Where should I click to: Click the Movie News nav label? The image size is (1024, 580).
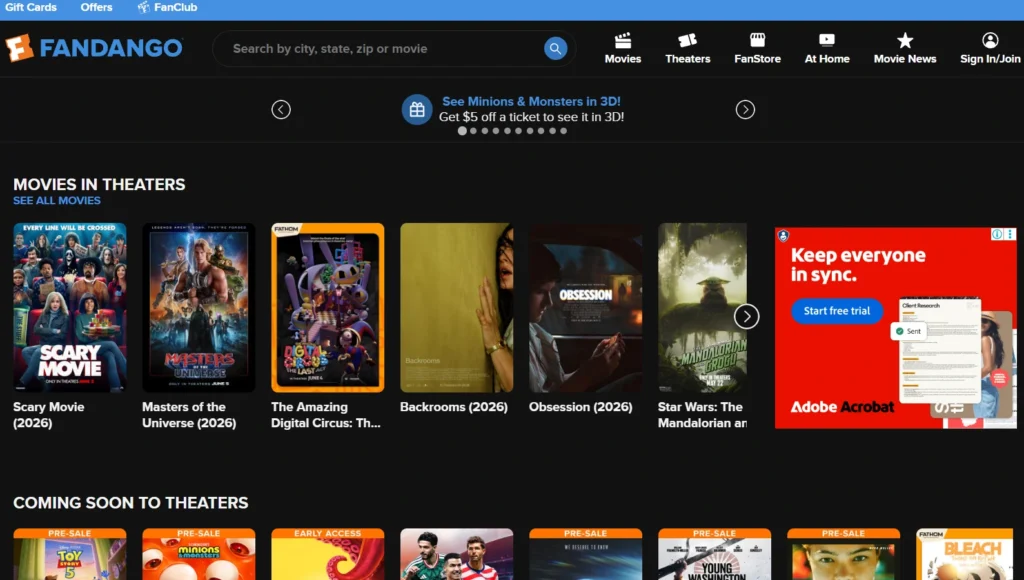tap(904, 59)
